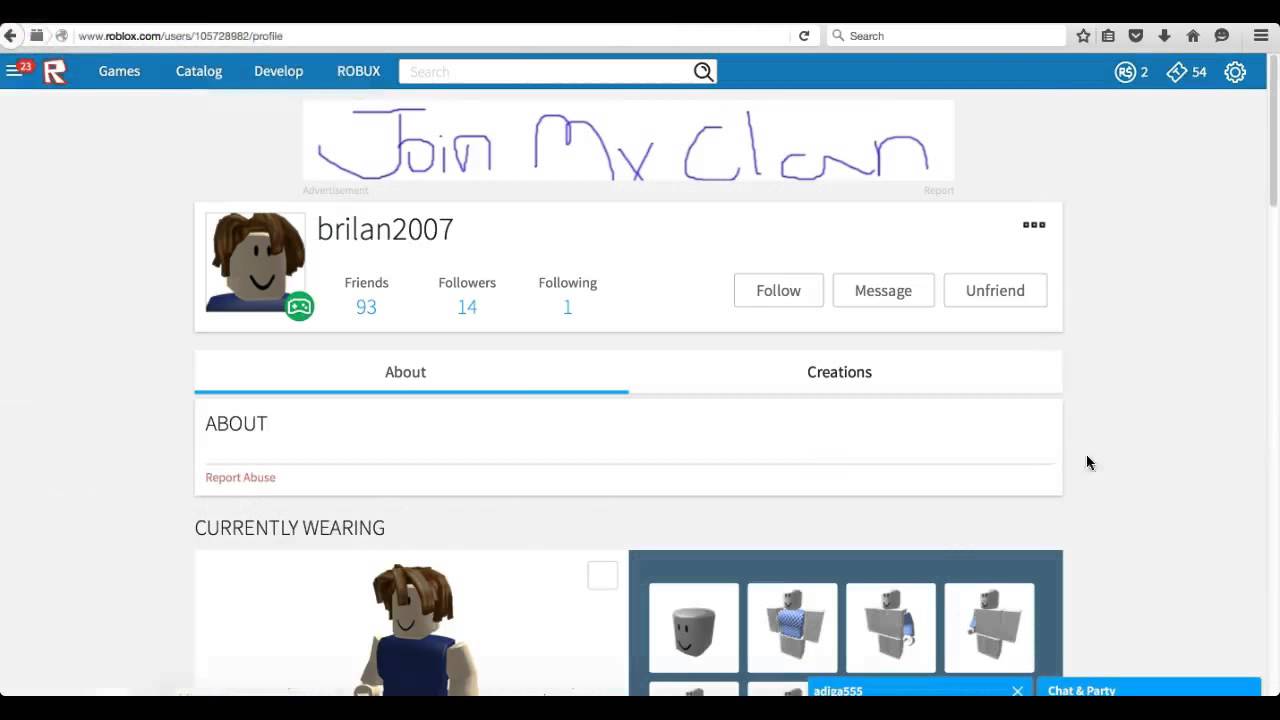Open the bookmarks list icon

(x=1108, y=36)
